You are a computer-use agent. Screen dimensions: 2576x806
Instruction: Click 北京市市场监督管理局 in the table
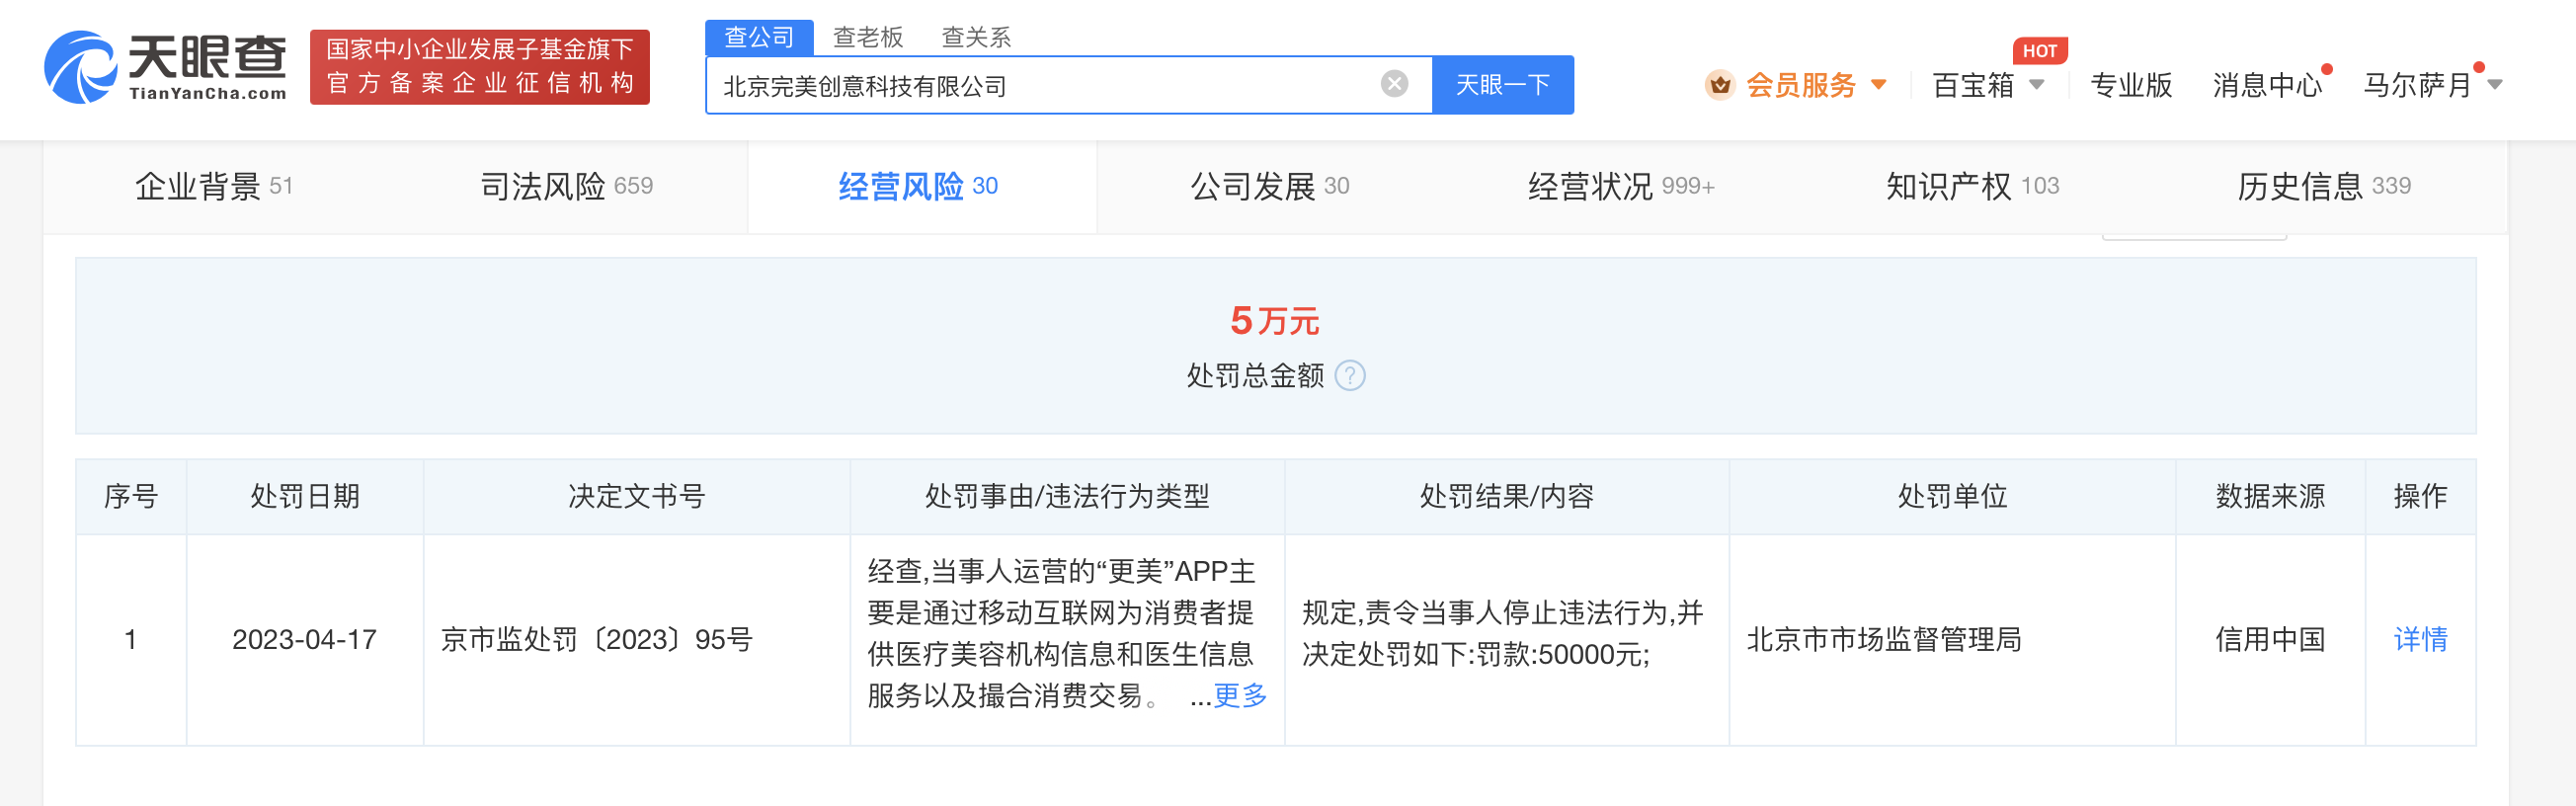point(1884,639)
